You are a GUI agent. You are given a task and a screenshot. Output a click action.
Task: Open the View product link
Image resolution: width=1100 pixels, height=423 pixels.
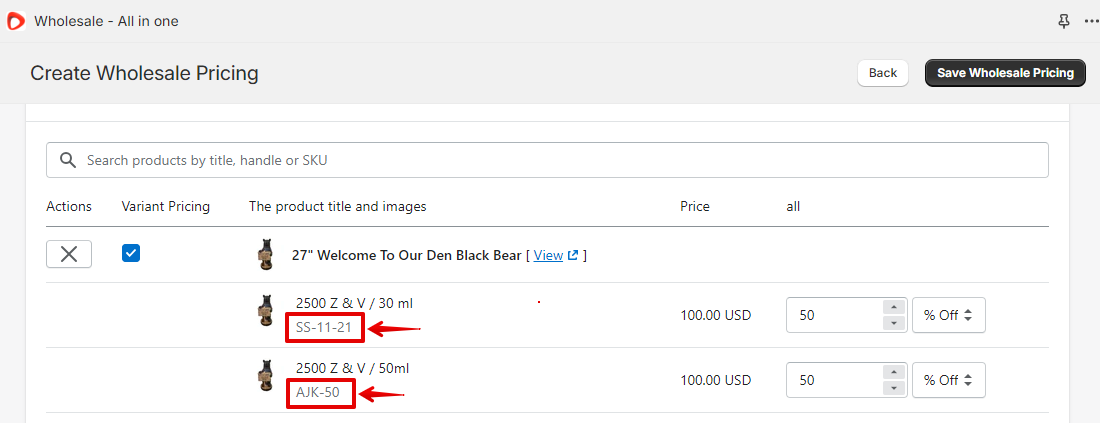pyautogui.click(x=548, y=255)
